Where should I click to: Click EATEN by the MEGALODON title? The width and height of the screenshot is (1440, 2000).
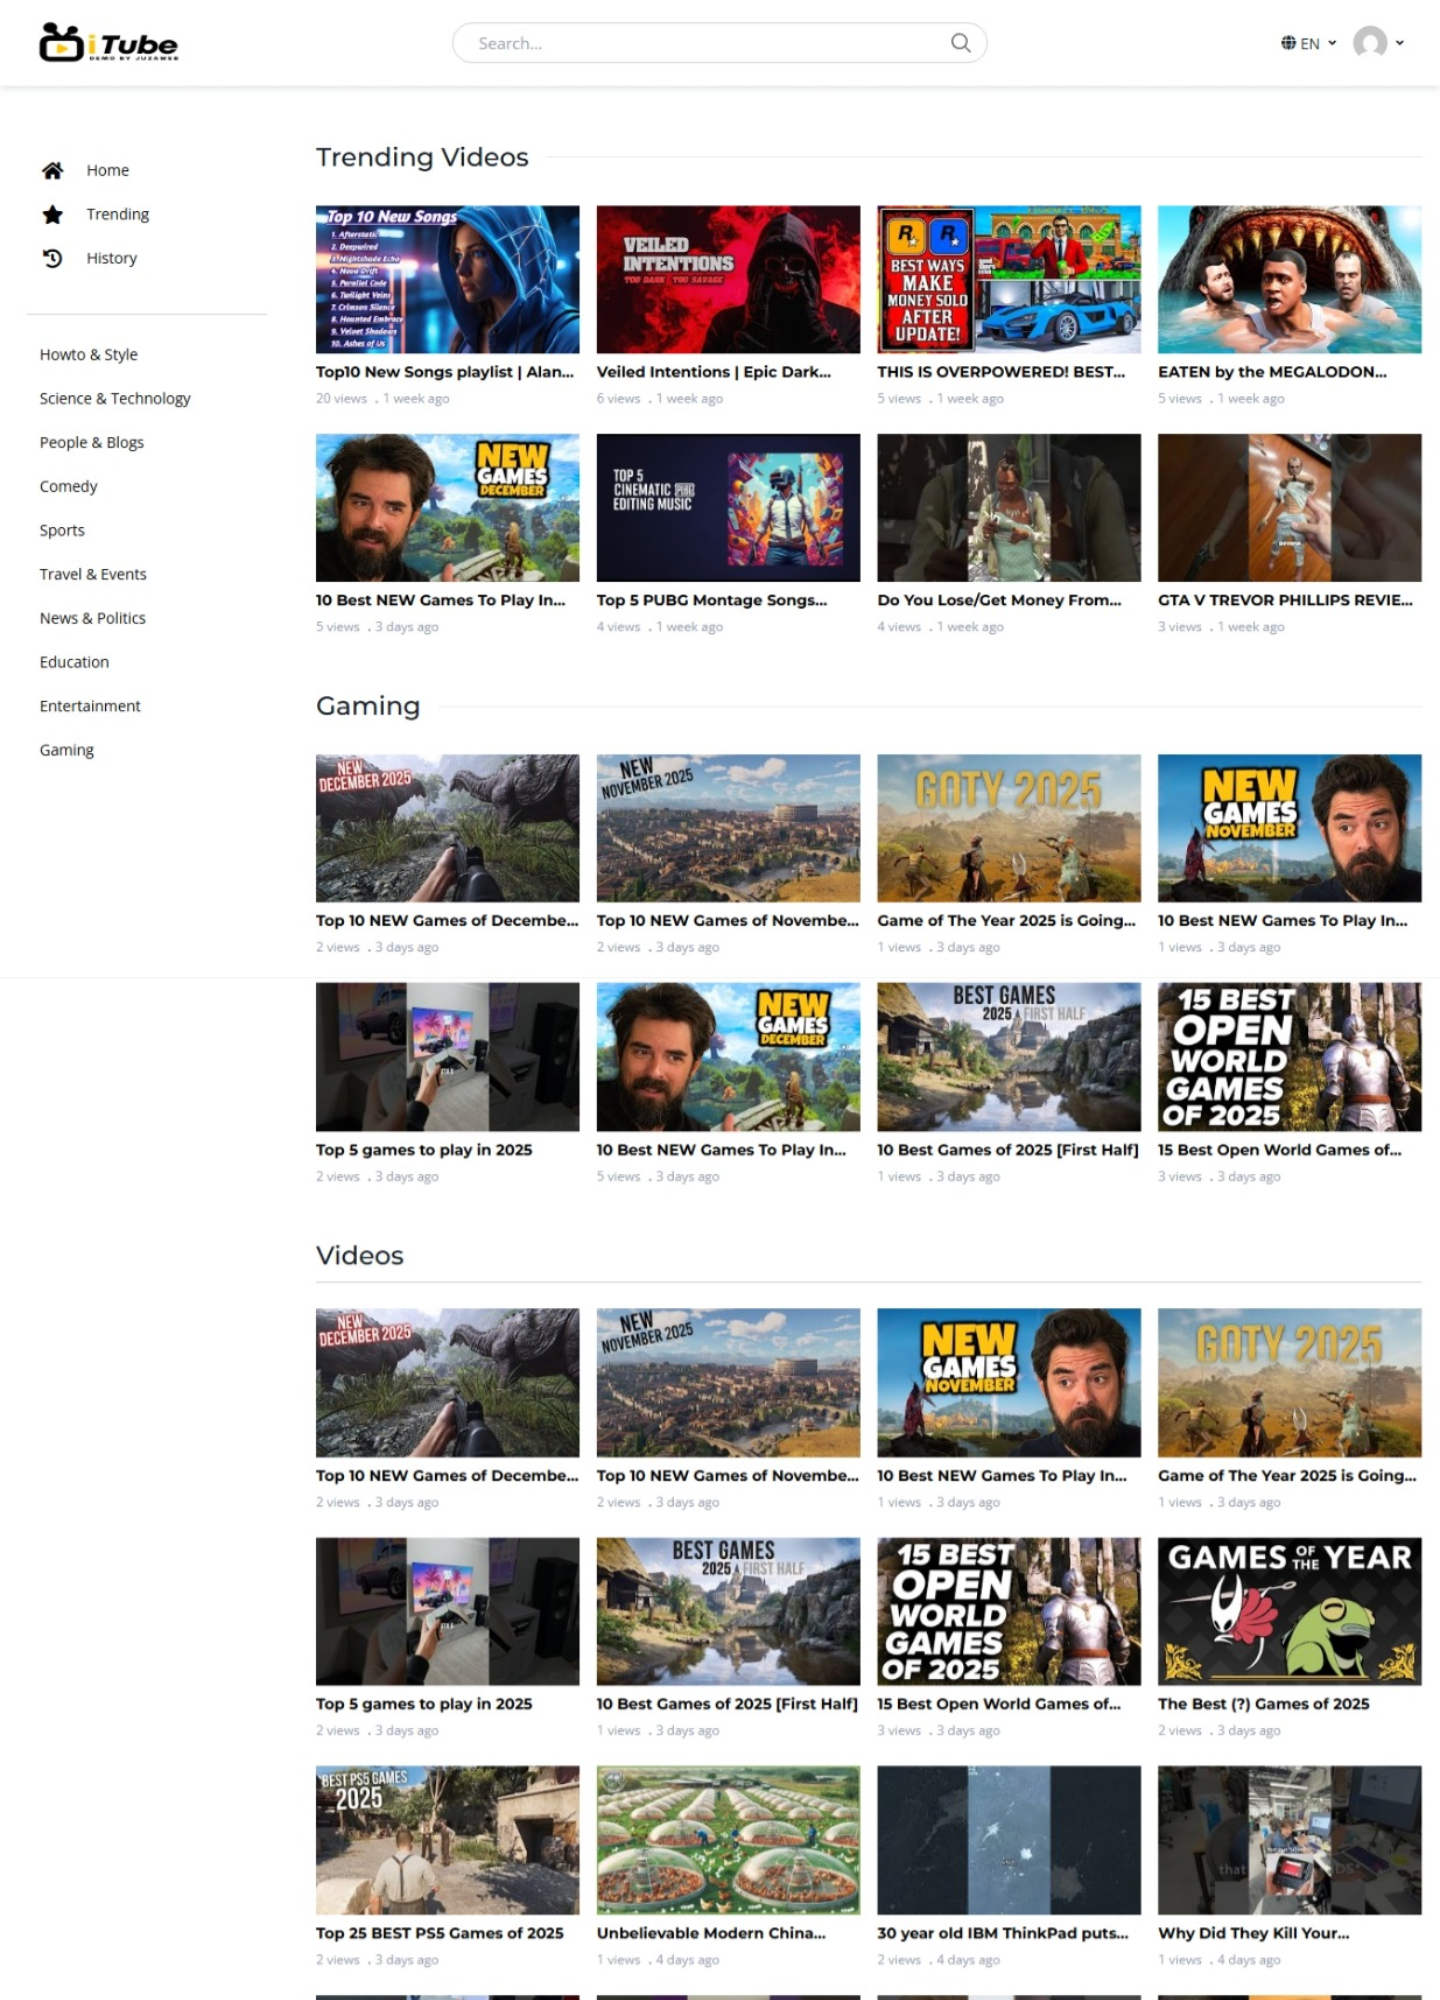click(x=1272, y=372)
